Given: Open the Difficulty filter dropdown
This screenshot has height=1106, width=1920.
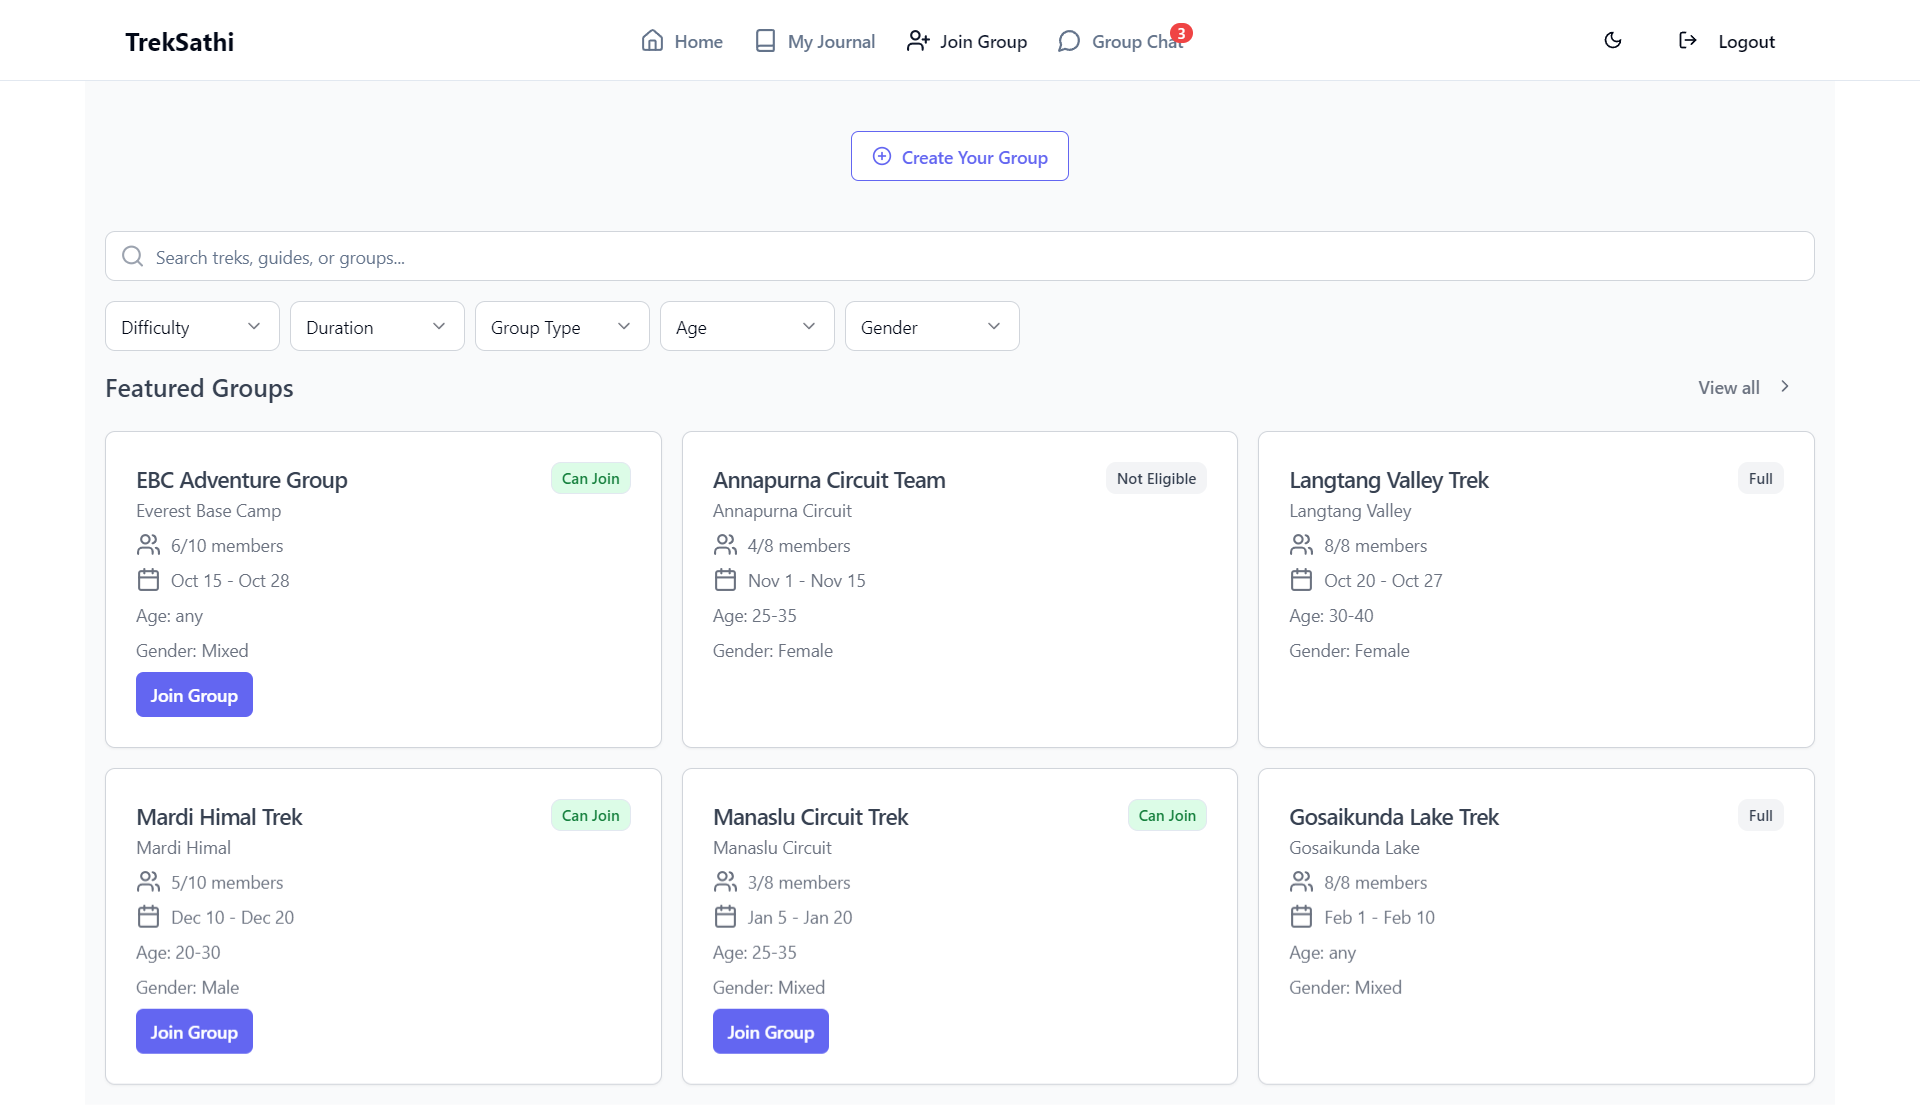Looking at the screenshot, I should point(192,327).
